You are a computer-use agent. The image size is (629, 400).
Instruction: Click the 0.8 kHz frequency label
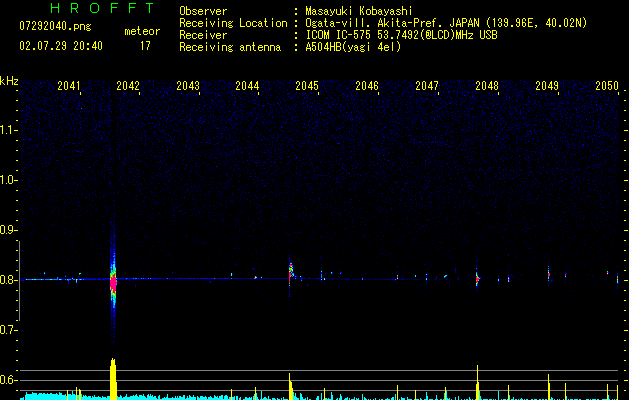(8, 280)
